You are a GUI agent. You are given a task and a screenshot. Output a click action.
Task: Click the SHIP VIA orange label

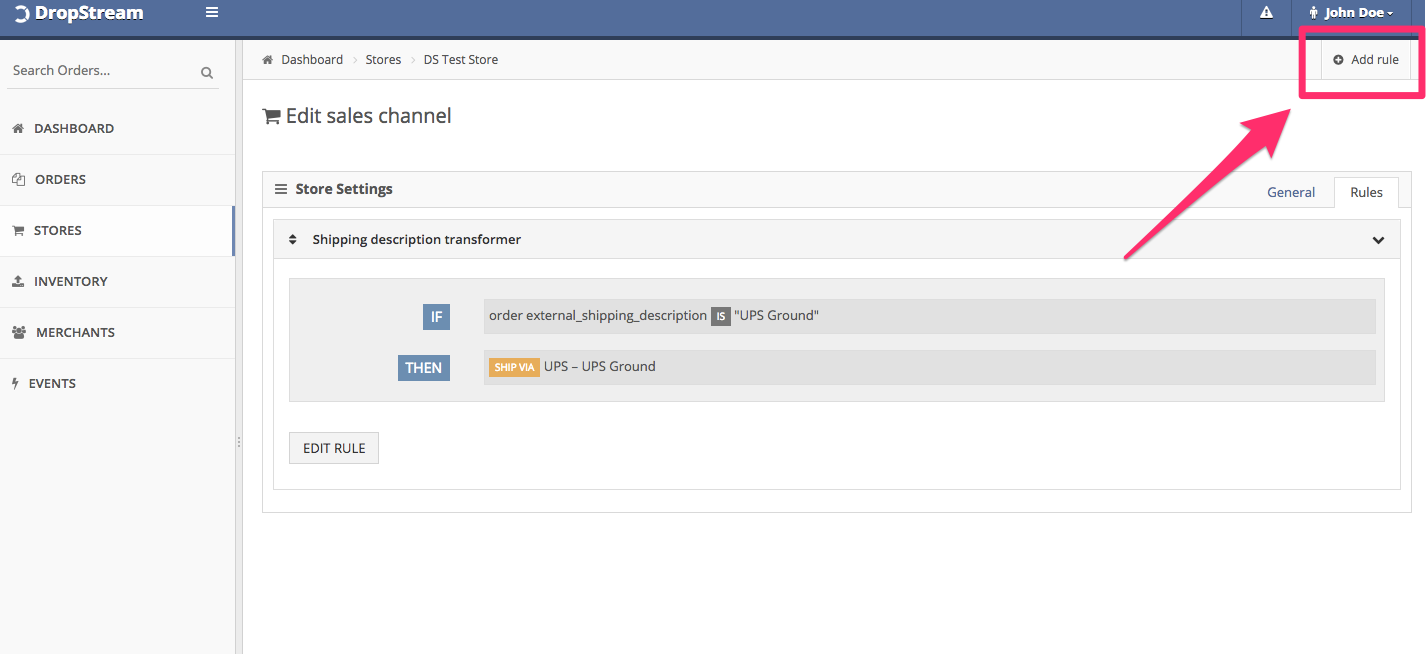[514, 367]
